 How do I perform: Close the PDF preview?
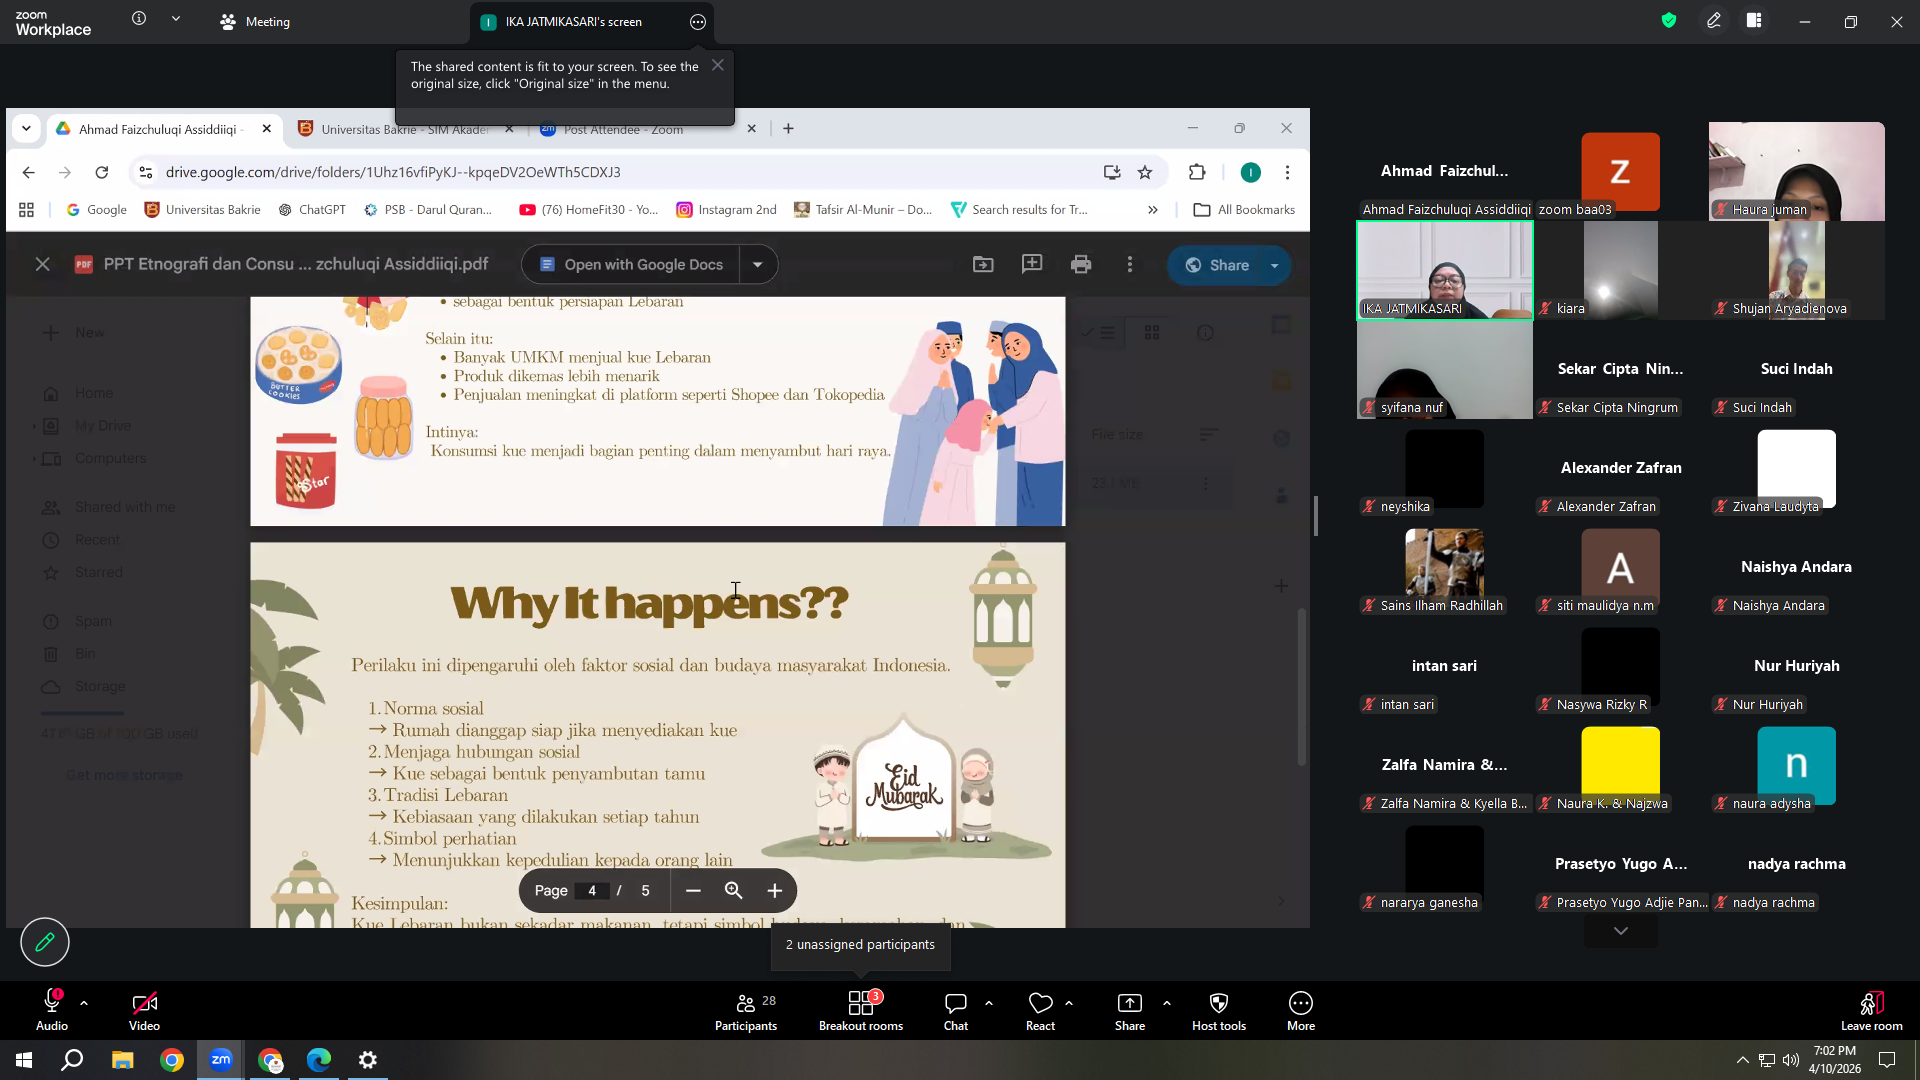[42, 264]
